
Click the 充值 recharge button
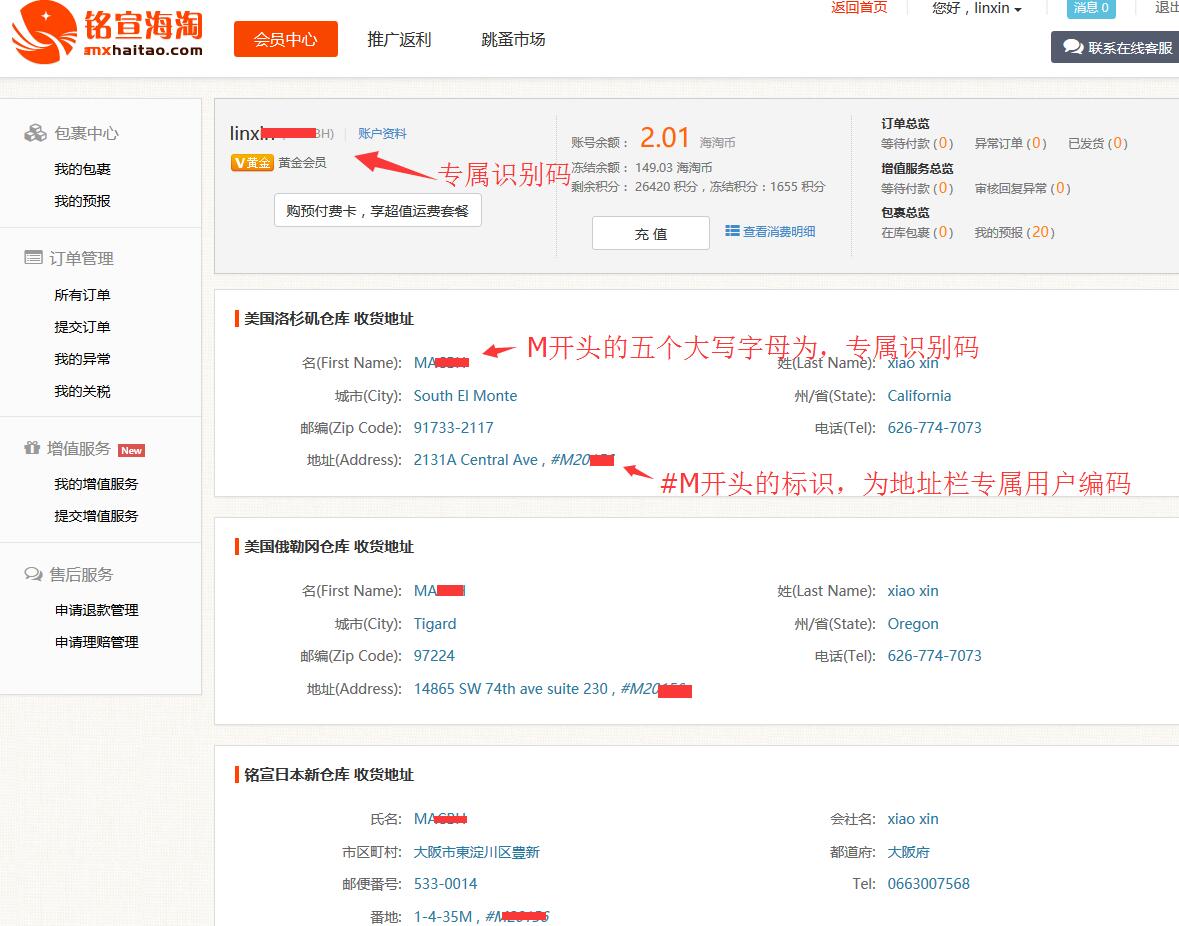(650, 233)
